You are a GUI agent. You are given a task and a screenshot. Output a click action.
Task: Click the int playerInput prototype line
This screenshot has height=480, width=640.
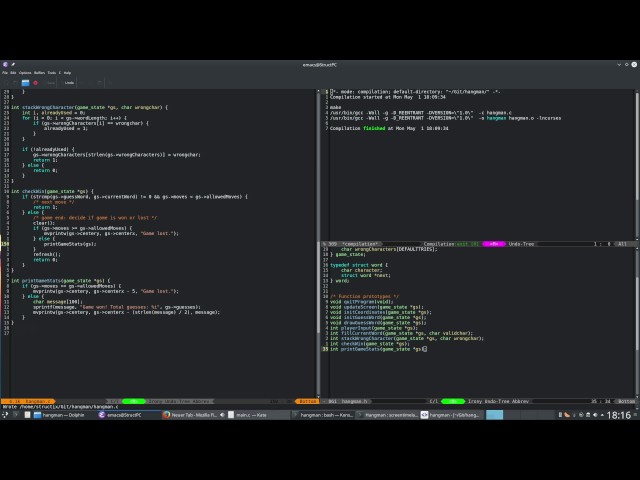373,328
